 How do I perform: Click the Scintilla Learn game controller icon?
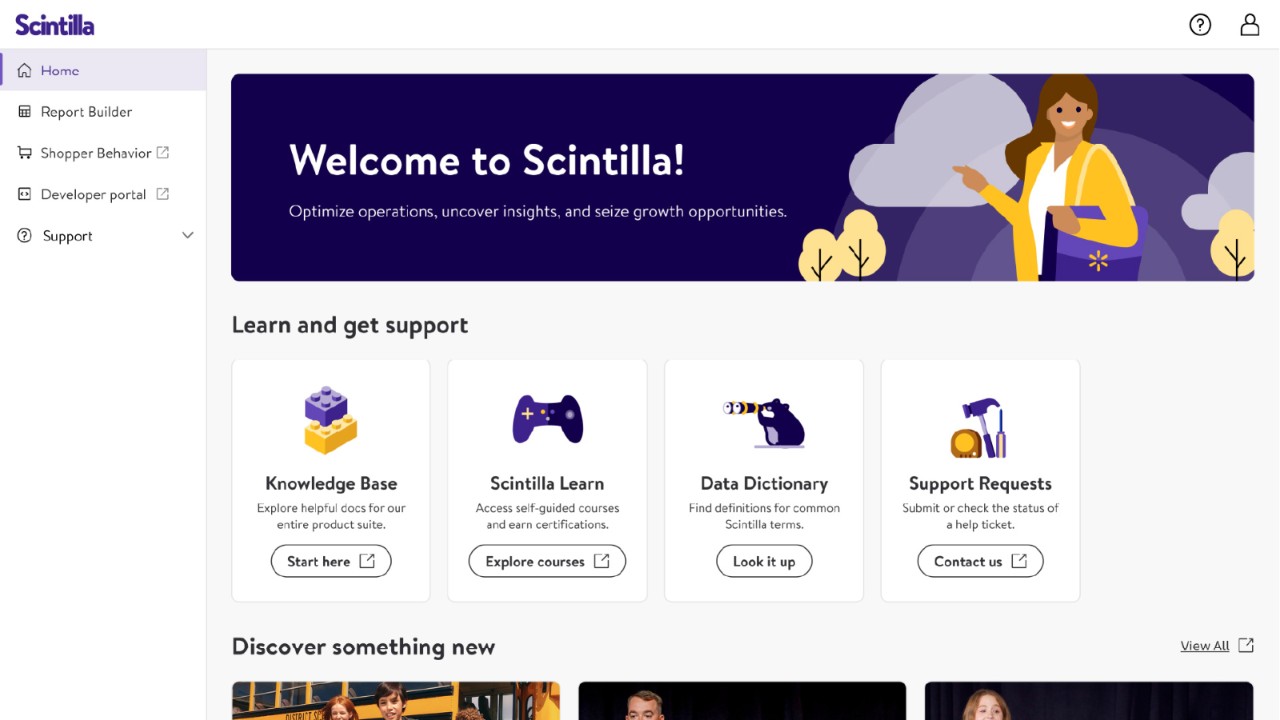point(547,418)
